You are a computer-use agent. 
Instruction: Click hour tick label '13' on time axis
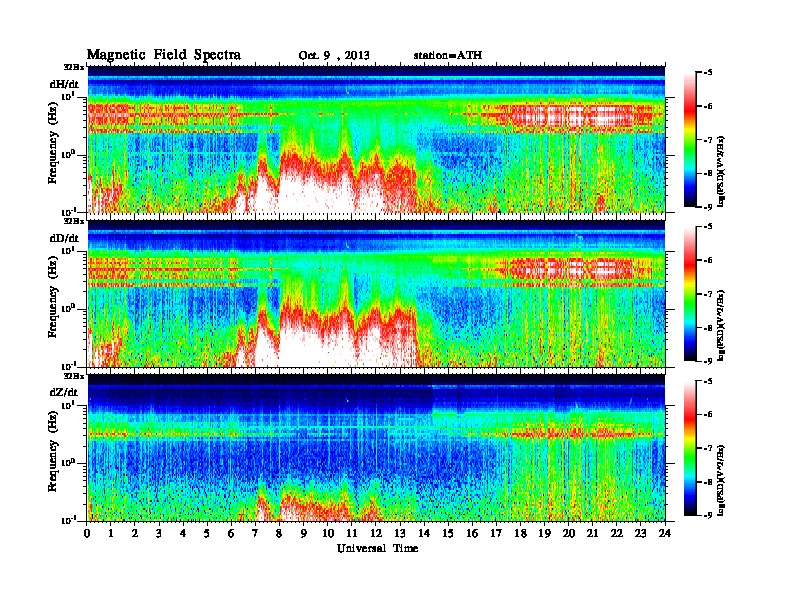[x=400, y=533]
